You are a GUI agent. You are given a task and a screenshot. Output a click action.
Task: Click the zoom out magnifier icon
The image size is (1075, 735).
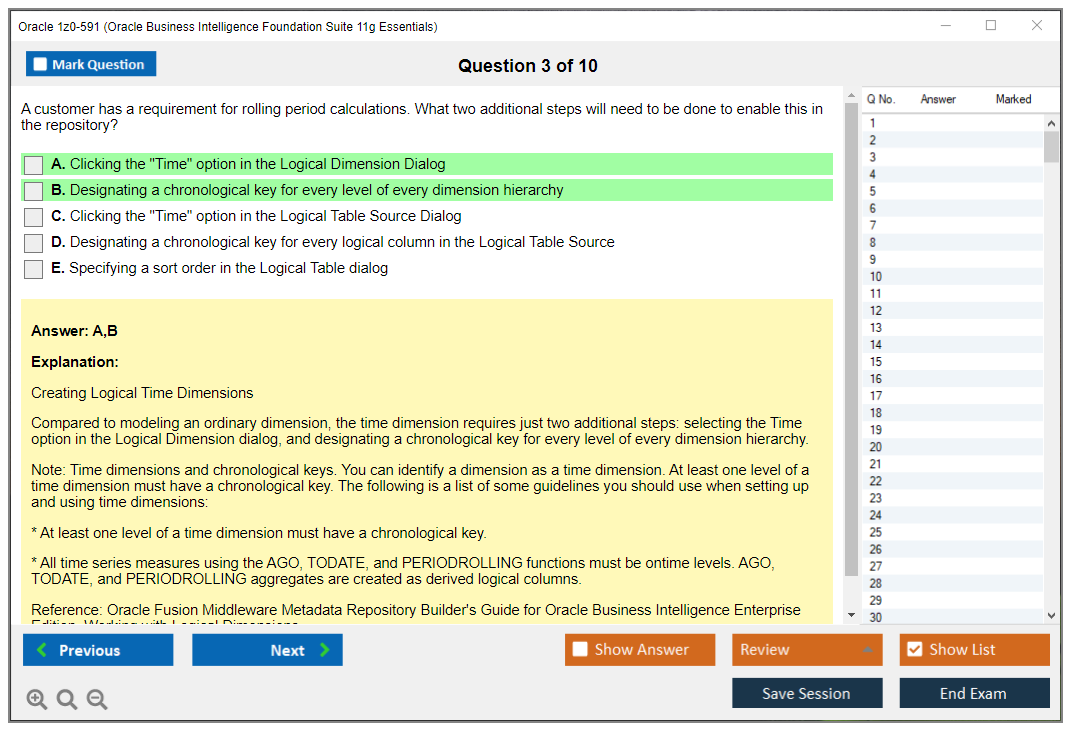[97, 700]
